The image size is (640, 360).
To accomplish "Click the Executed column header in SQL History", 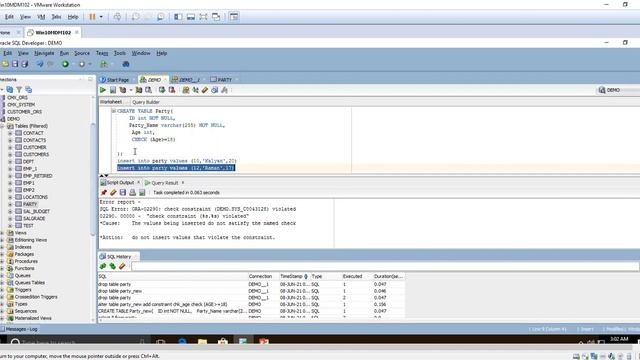I will (352, 276).
